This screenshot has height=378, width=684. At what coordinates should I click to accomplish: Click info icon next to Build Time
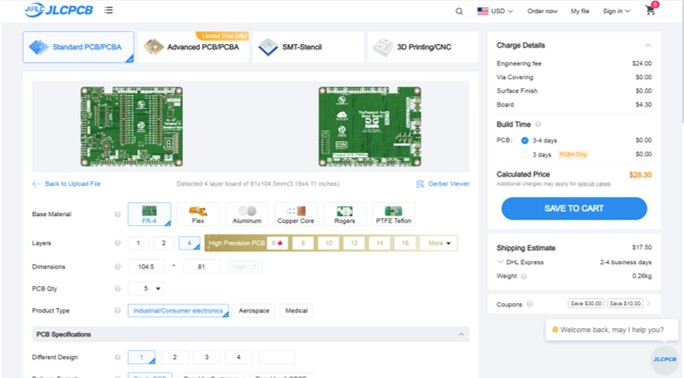click(x=538, y=124)
